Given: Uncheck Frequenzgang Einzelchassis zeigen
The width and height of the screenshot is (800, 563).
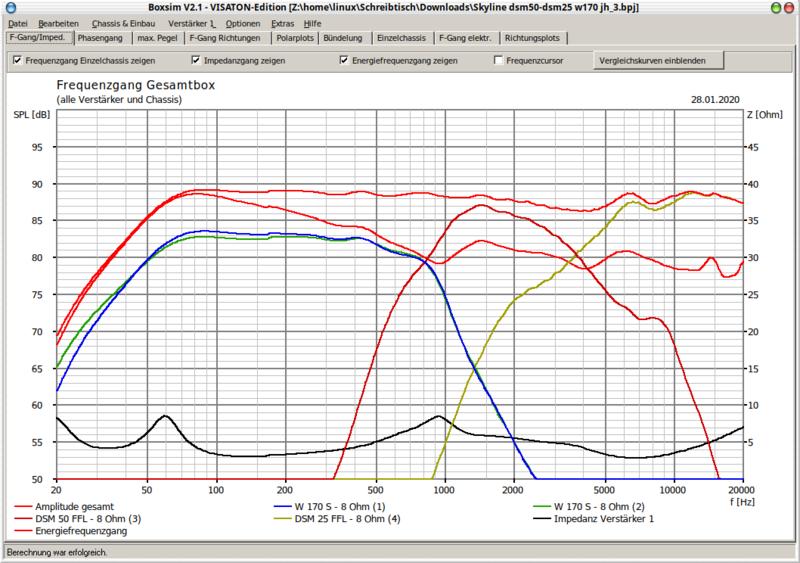Looking at the screenshot, I should (x=19, y=61).
